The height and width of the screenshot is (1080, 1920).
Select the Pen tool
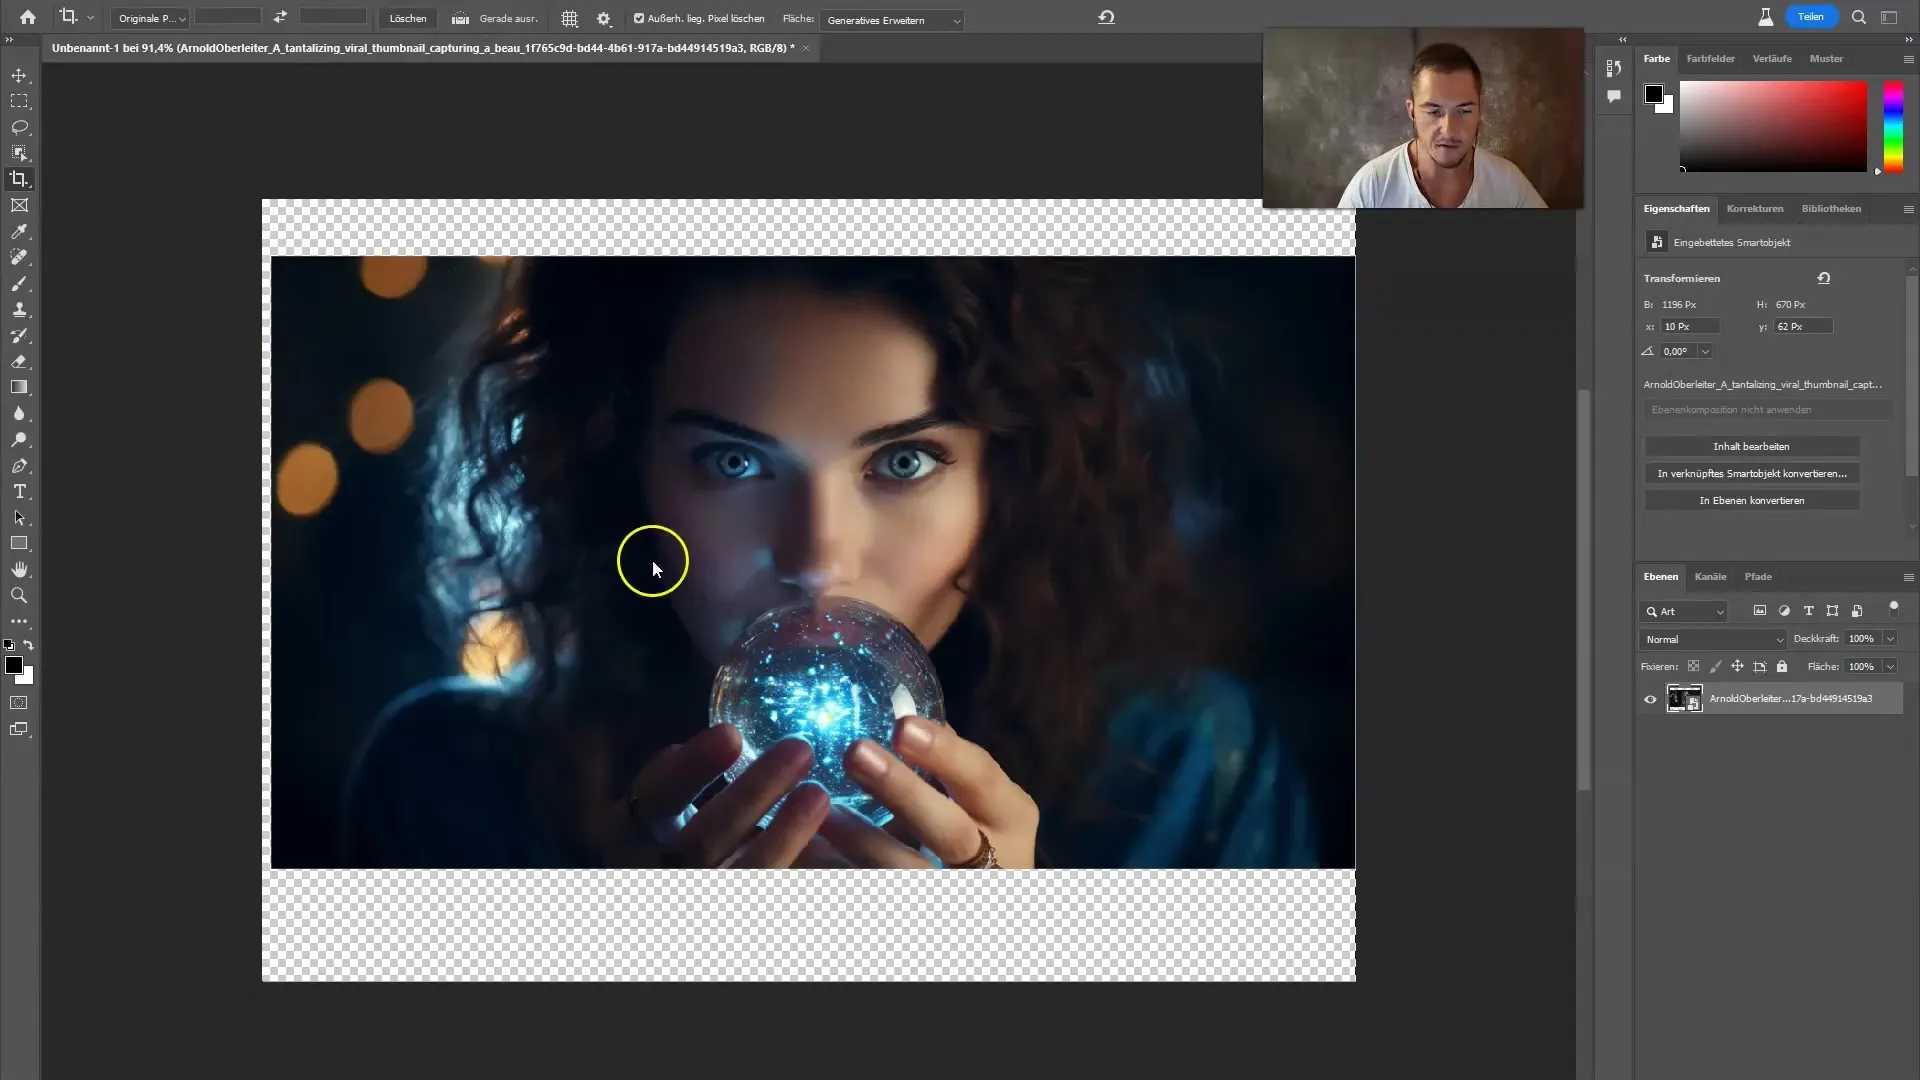click(19, 465)
